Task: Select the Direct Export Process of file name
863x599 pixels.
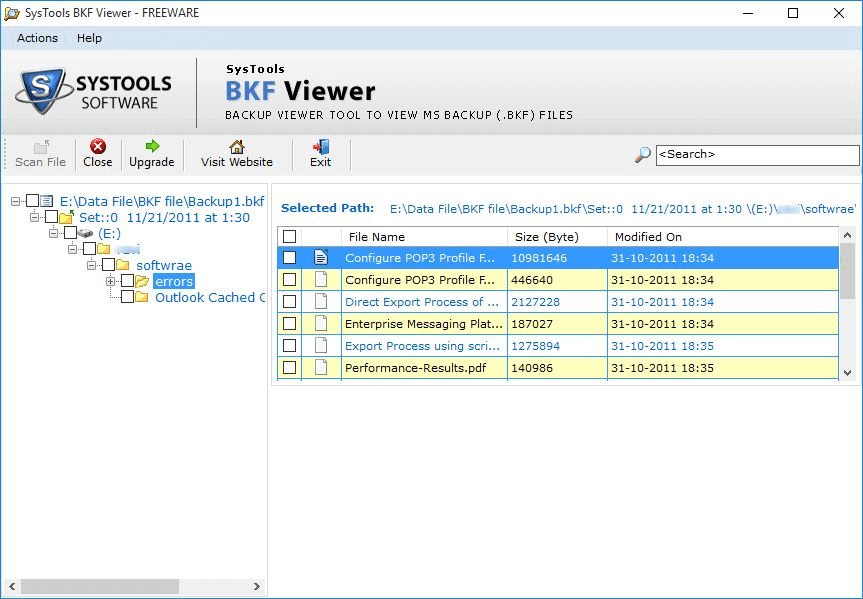Action: (422, 302)
